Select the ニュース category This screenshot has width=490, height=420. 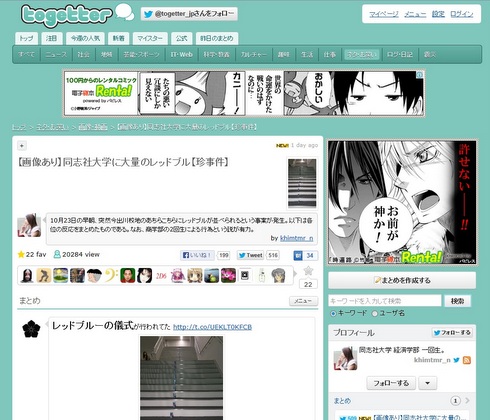[56, 54]
